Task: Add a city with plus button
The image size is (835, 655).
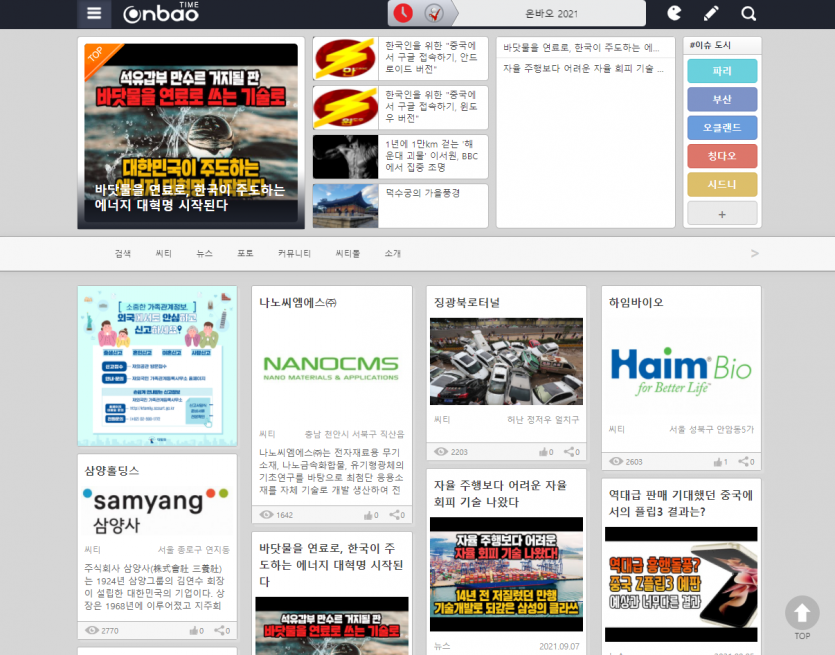Action: pos(722,214)
